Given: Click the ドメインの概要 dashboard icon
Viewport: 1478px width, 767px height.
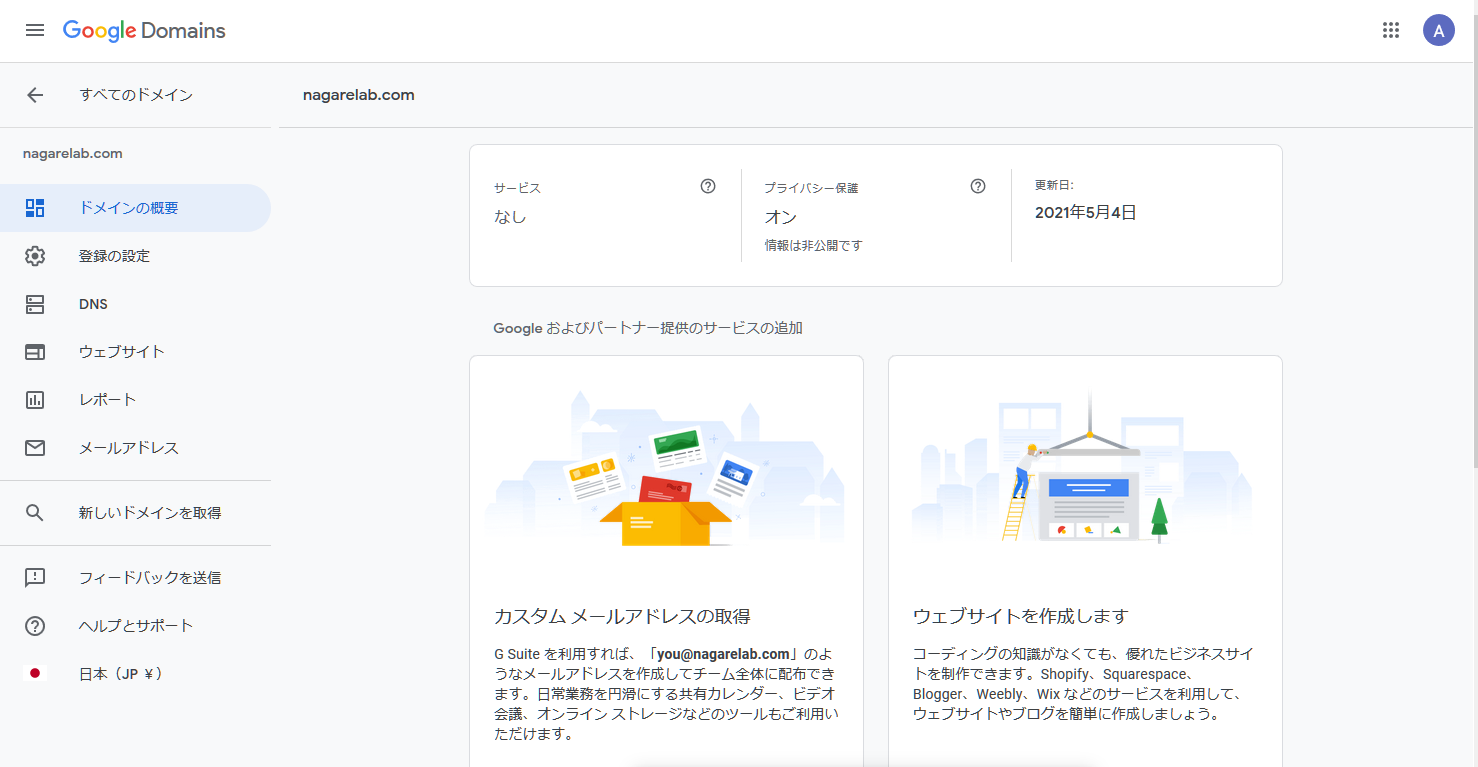Looking at the screenshot, I should (35, 208).
